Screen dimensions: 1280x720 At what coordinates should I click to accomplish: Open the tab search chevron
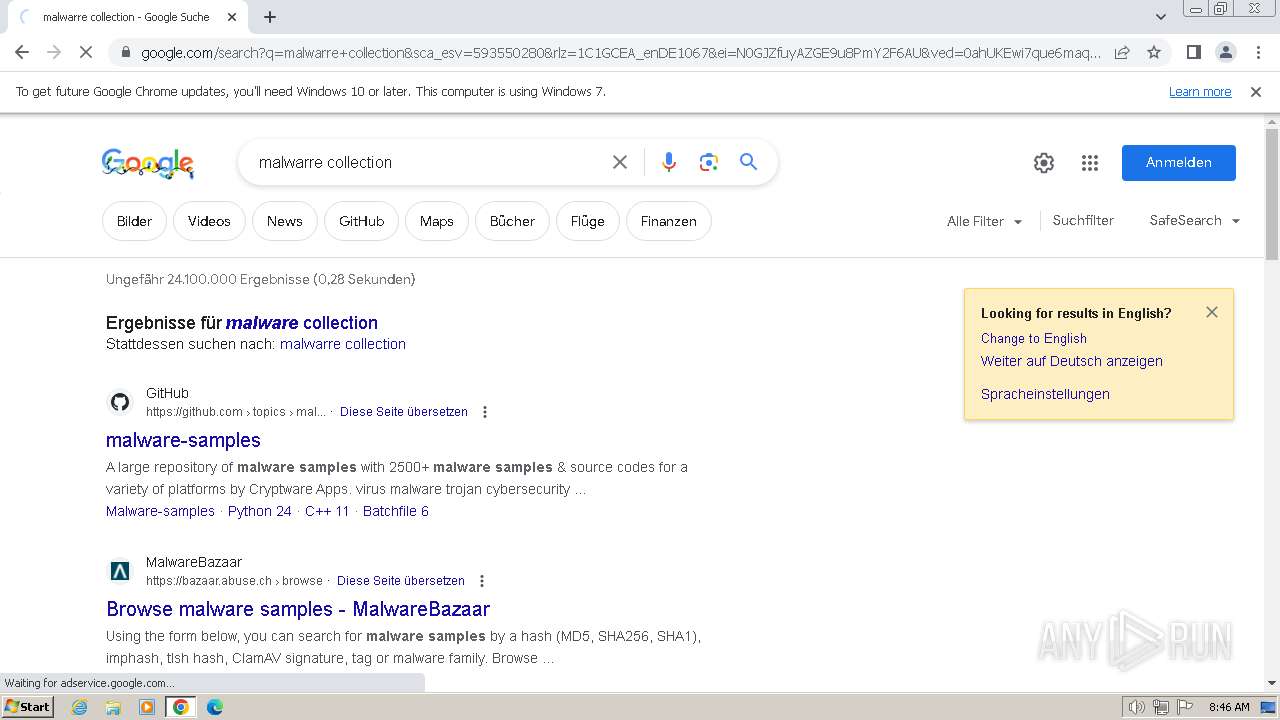(x=1161, y=17)
